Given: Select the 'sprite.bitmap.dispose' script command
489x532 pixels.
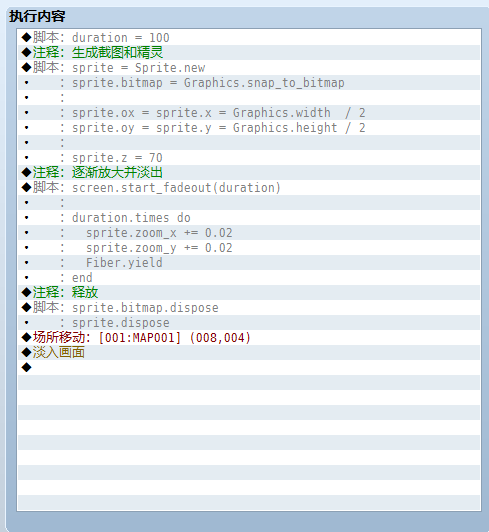Looking at the screenshot, I should (249, 308).
